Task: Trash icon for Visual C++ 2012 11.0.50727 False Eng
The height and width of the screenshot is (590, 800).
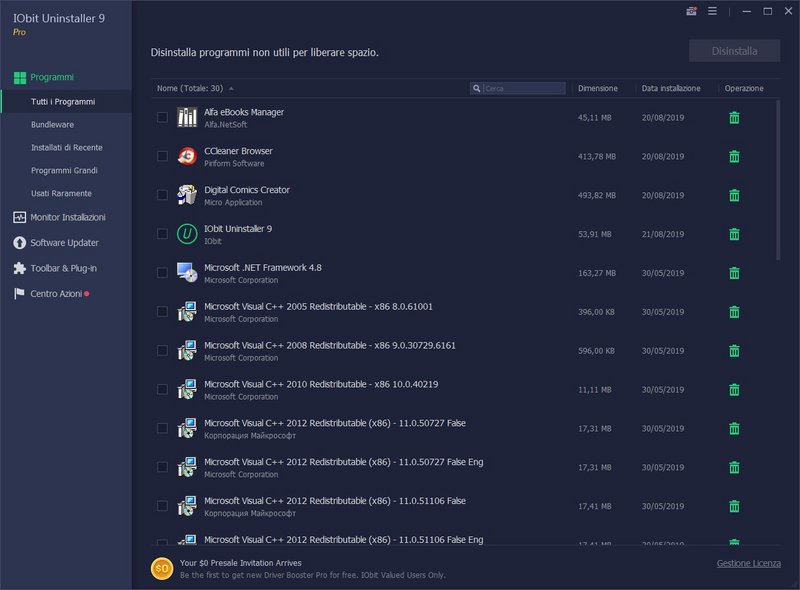Action: pyautogui.click(x=734, y=467)
